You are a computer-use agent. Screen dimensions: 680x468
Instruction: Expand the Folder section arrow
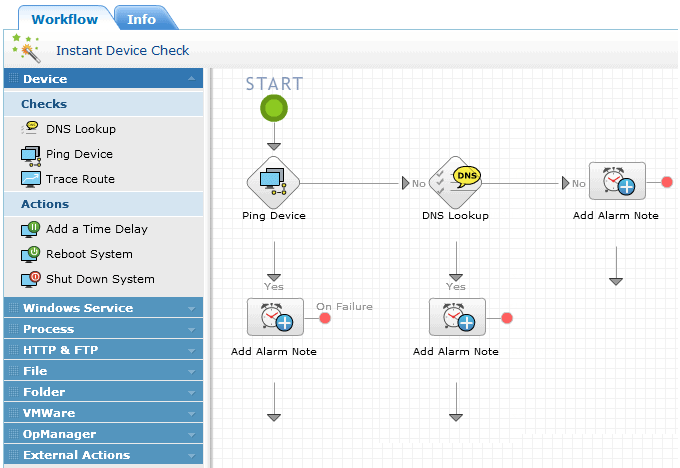click(x=191, y=393)
